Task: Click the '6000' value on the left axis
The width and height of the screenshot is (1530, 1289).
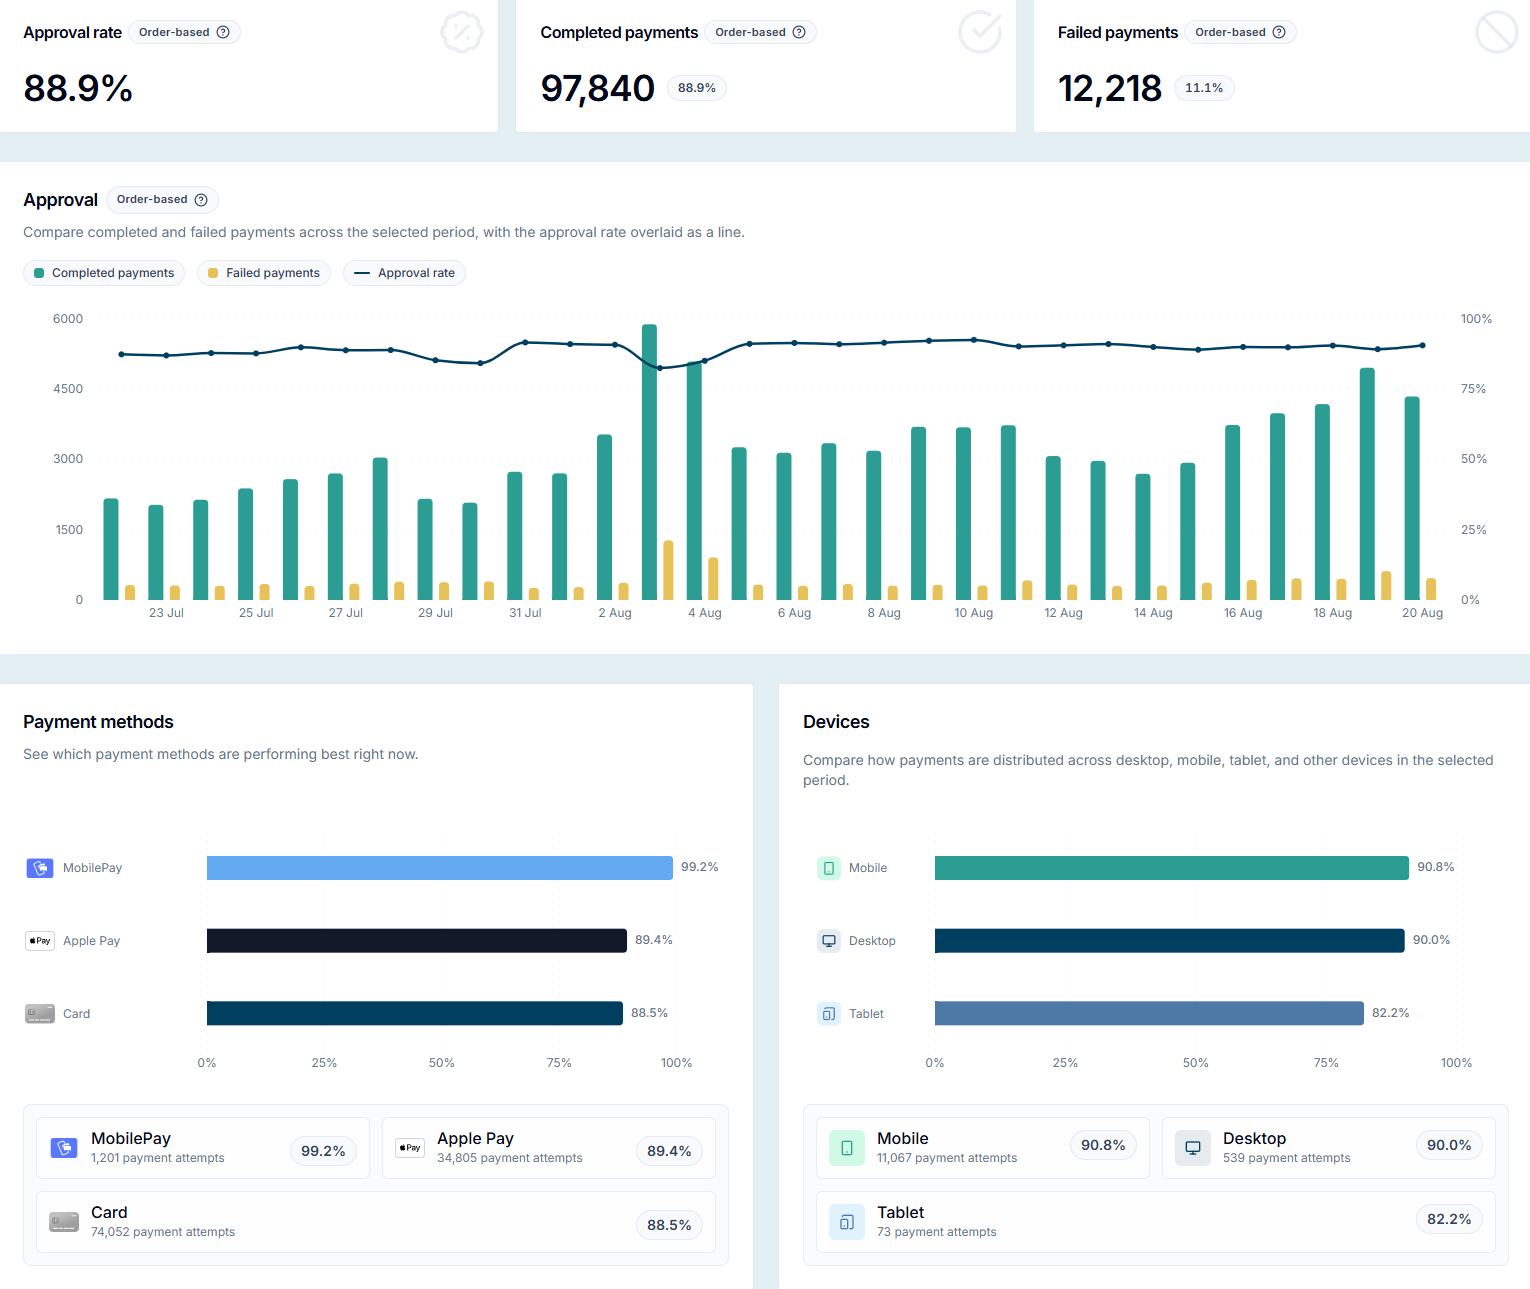Action: [x=68, y=319]
